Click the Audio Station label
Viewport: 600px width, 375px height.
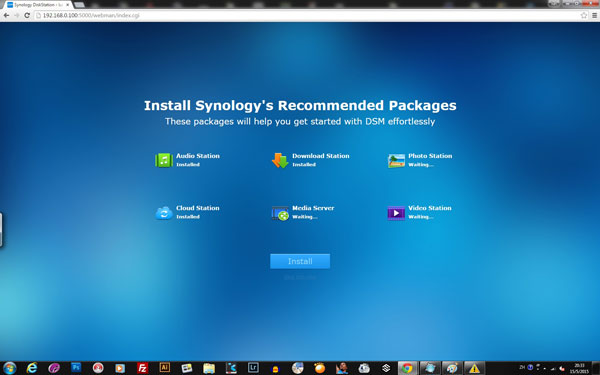pyautogui.click(x=198, y=156)
